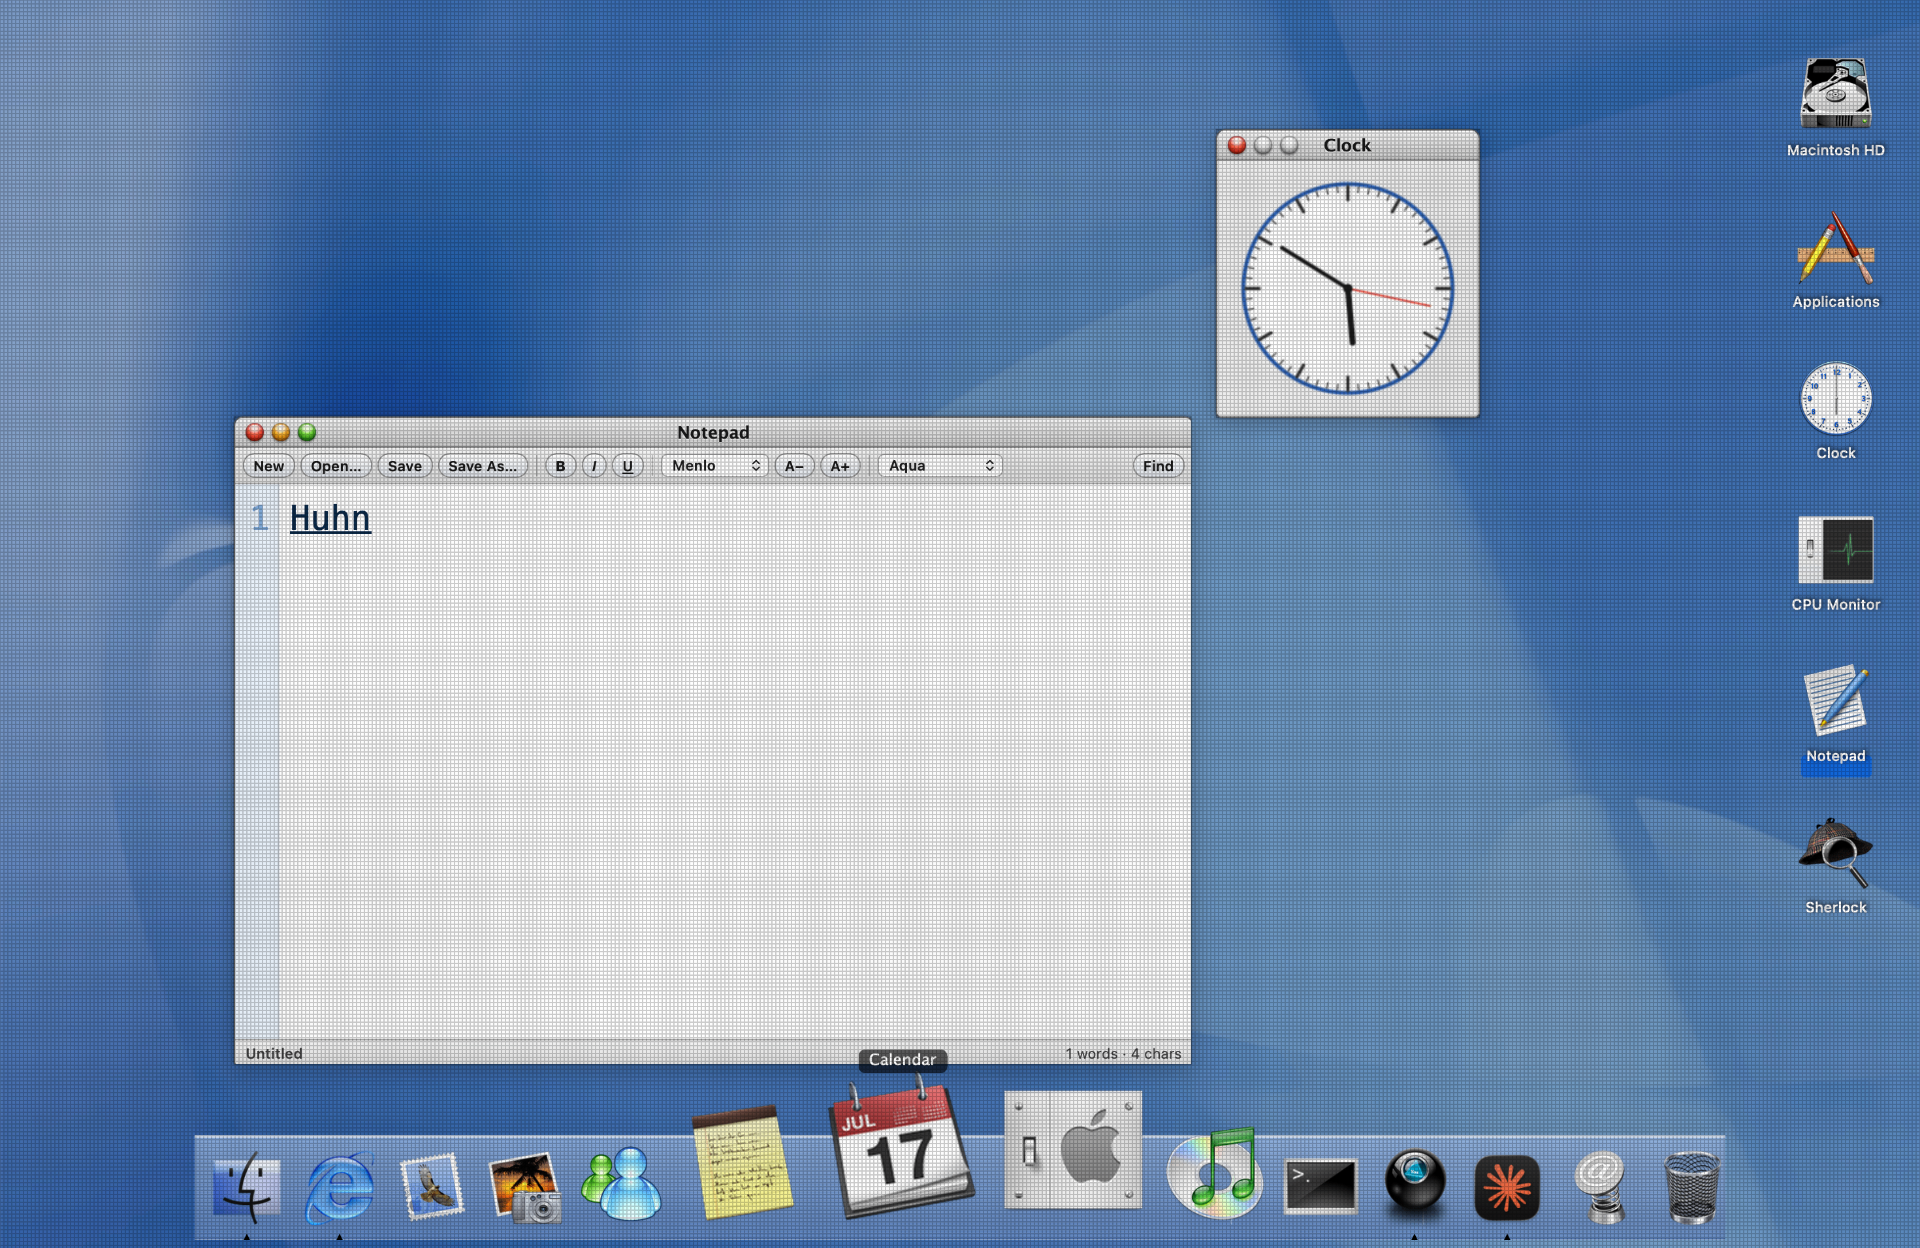
Task: Click the Save button in Notepad
Action: click(x=405, y=466)
